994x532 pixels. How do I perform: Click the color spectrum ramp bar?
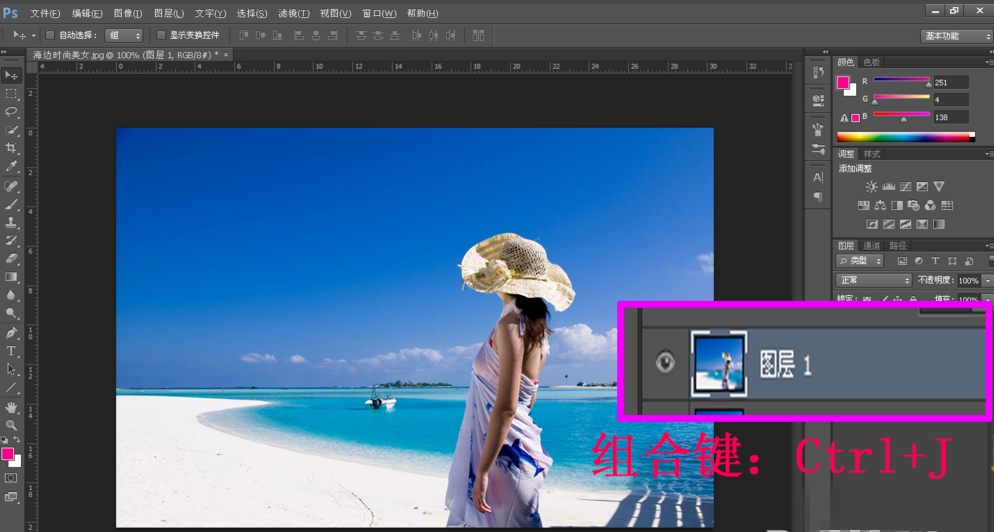[904, 137]
